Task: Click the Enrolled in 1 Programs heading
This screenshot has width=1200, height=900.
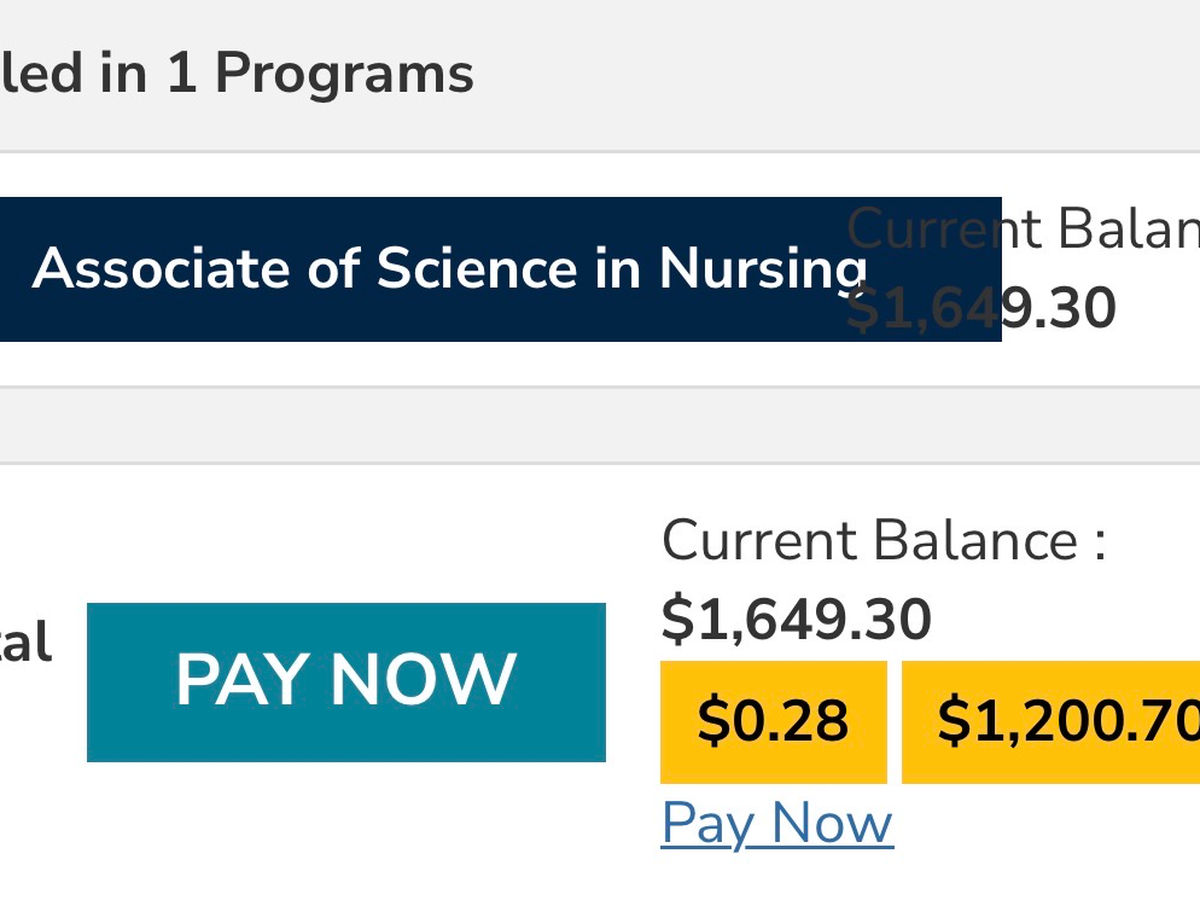Action: tap(237, 75)
